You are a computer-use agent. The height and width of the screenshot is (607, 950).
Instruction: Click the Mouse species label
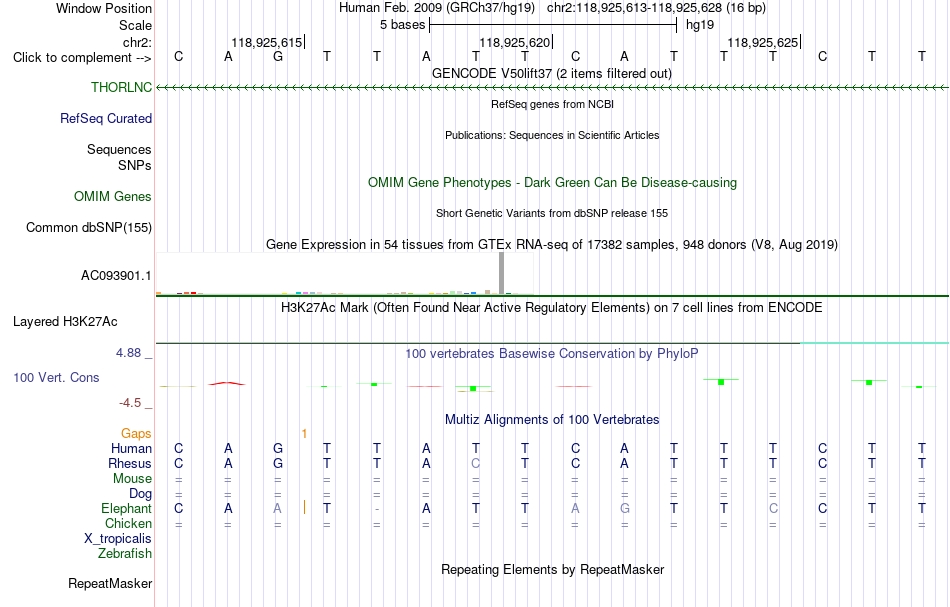point(132,479)
